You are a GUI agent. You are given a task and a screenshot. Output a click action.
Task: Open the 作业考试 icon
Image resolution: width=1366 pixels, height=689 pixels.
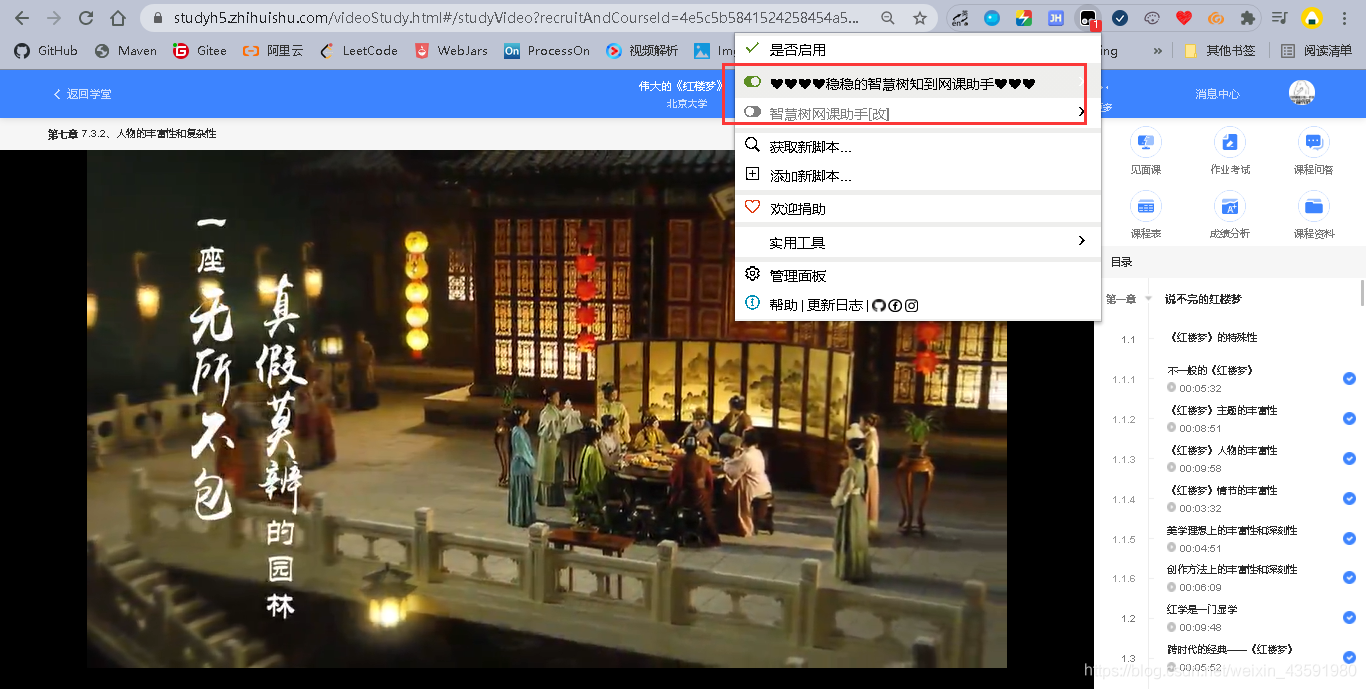click(1230, 142)
